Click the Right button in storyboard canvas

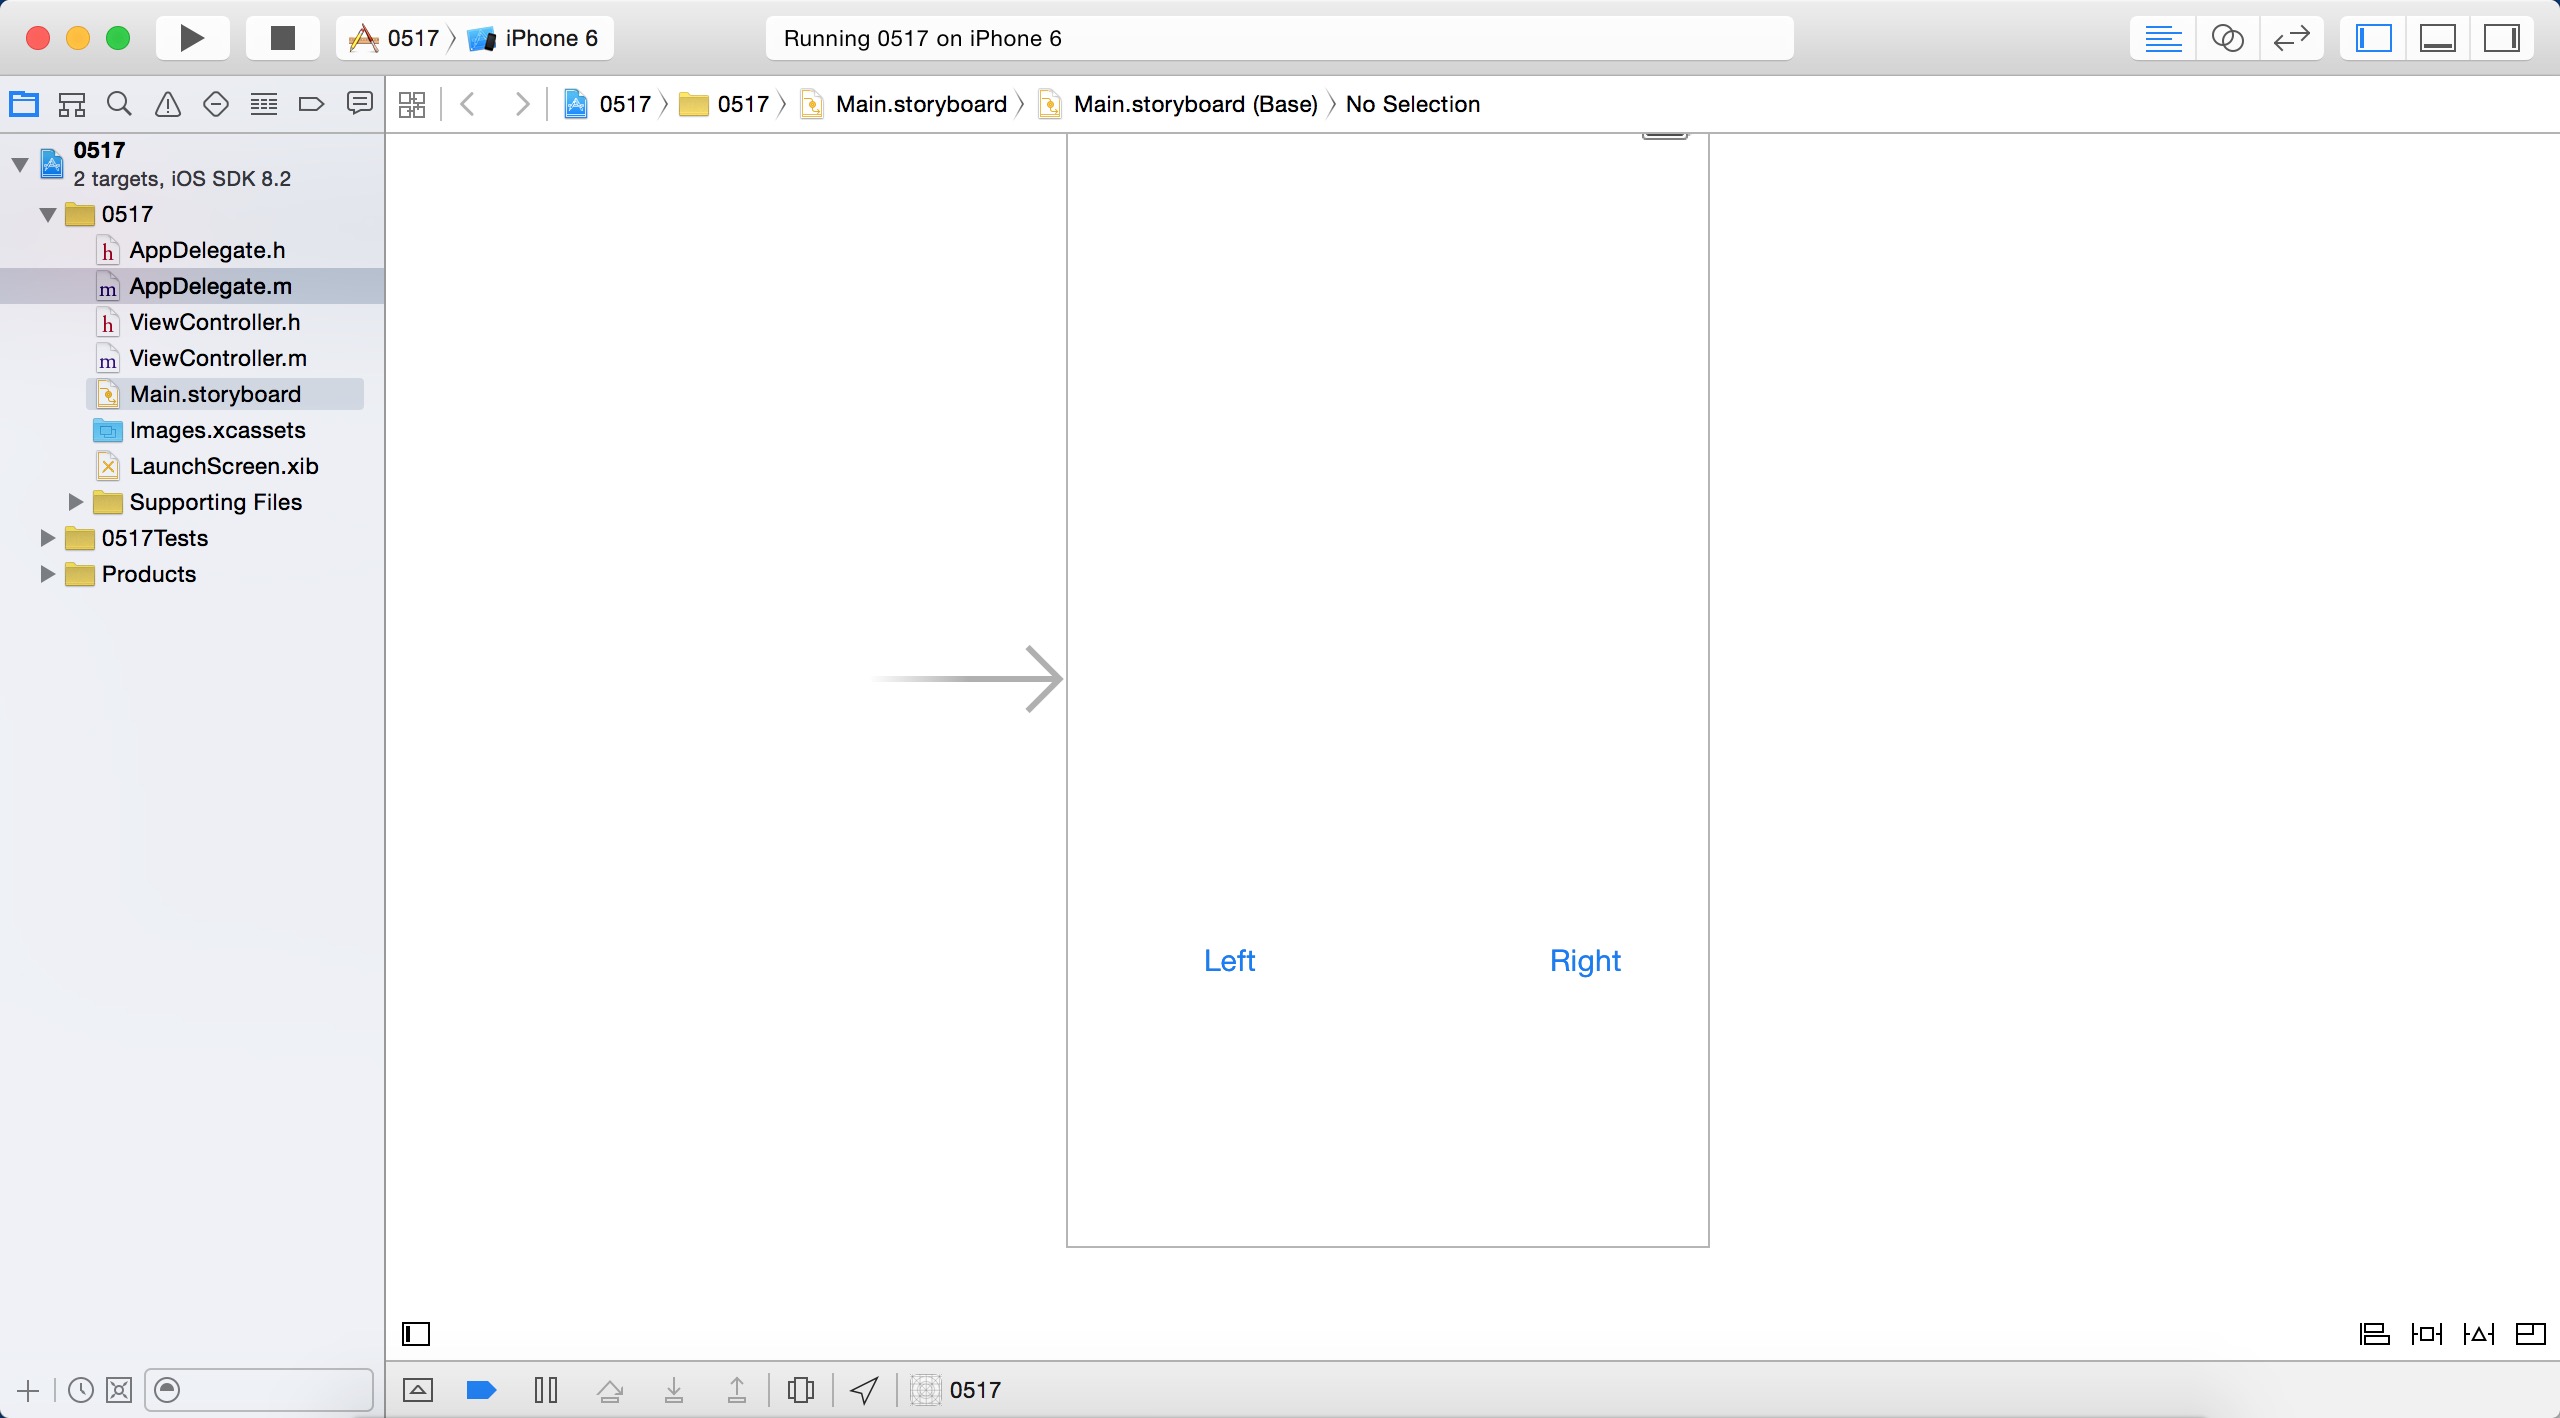tap(1586, 959)
